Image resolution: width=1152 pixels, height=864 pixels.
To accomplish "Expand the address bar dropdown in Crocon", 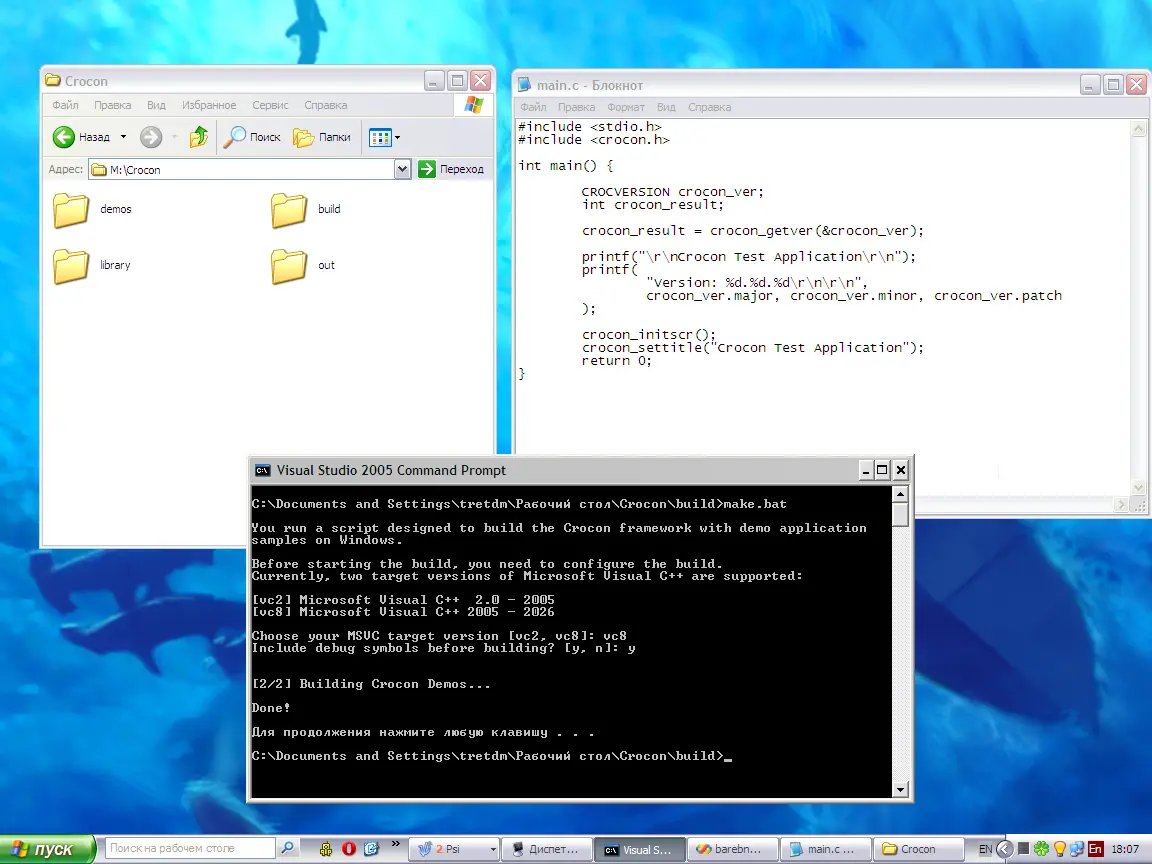I will [402, 170].
